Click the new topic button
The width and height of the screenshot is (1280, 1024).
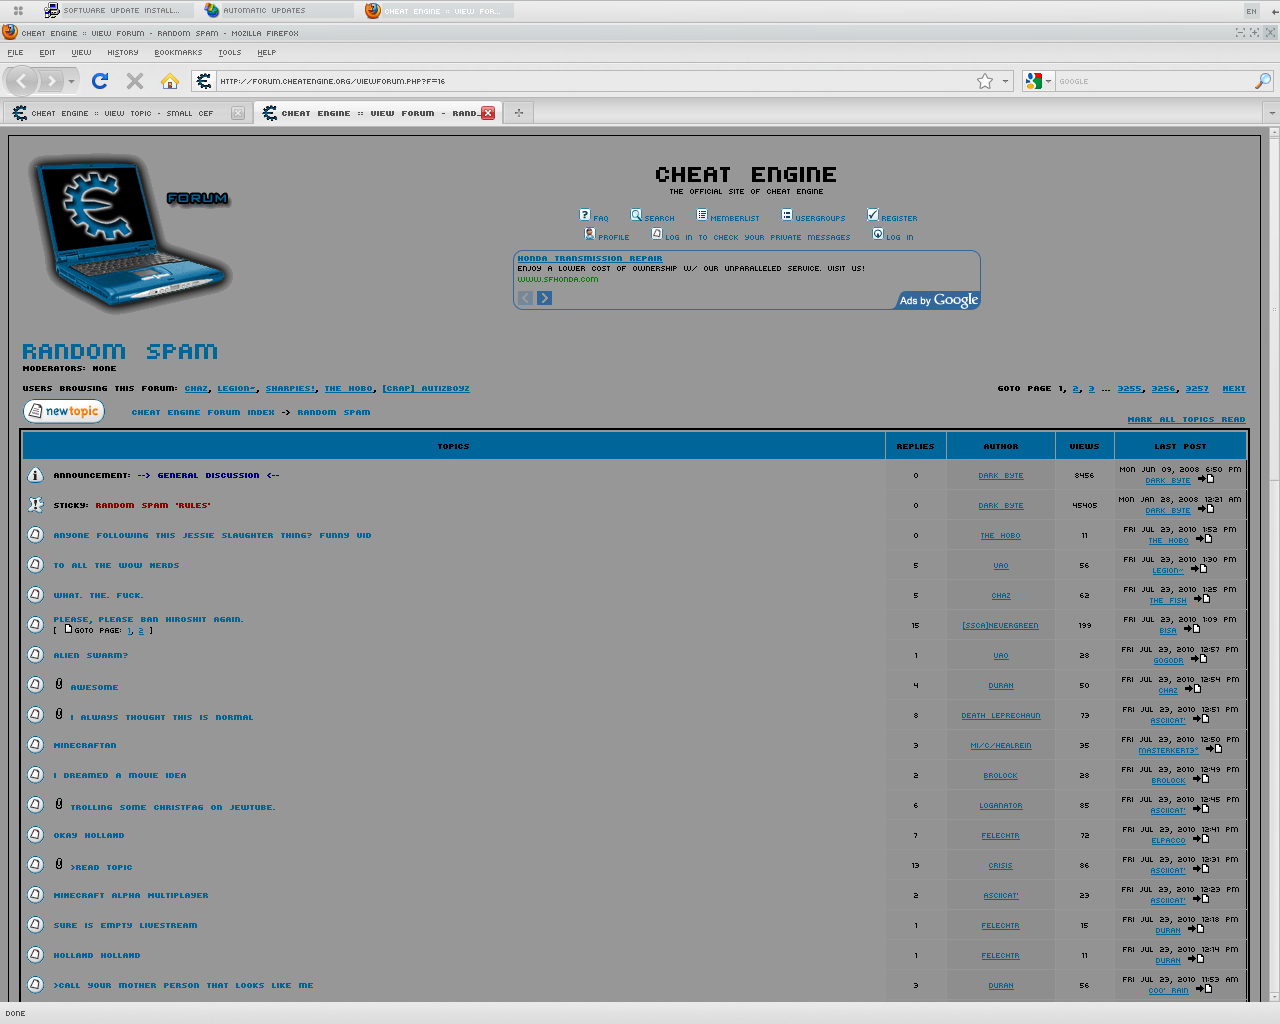tap(64, 411)
